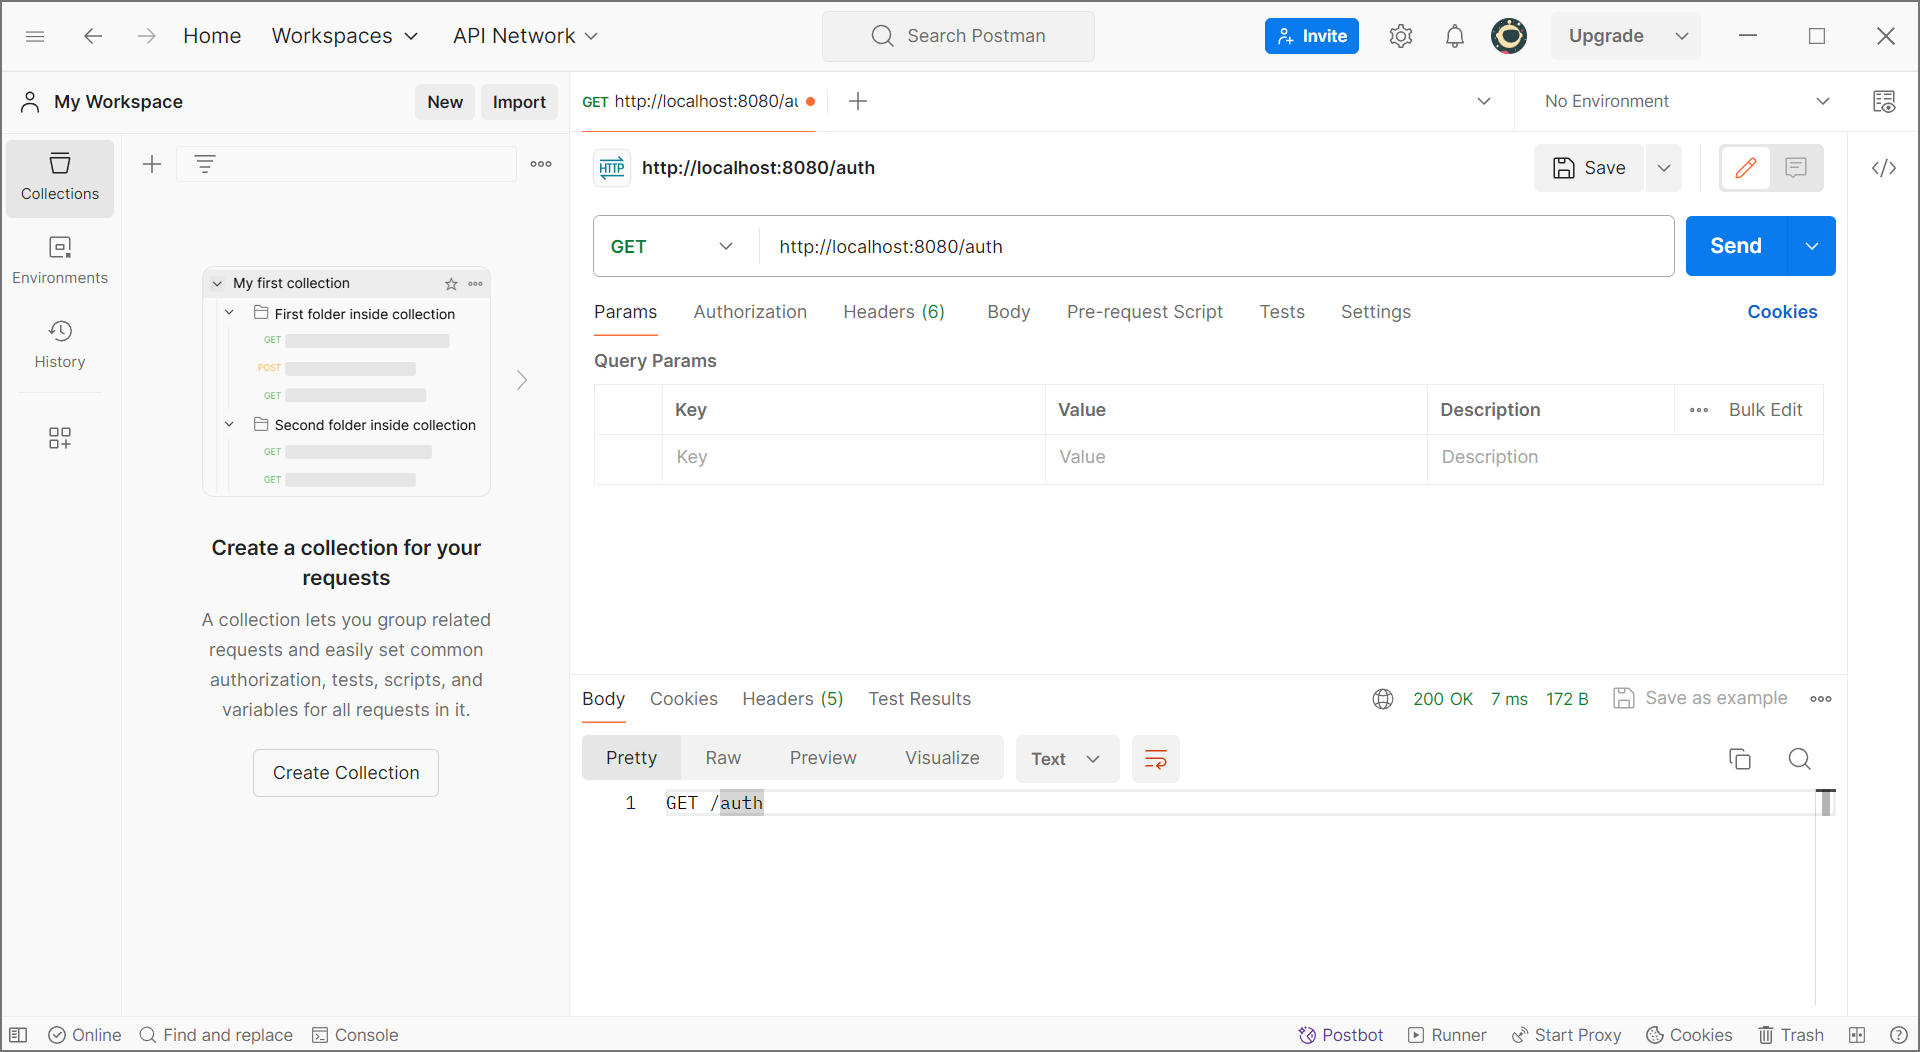Open the settings gear icon
1920x1052 pixels.
(1401, 36)
